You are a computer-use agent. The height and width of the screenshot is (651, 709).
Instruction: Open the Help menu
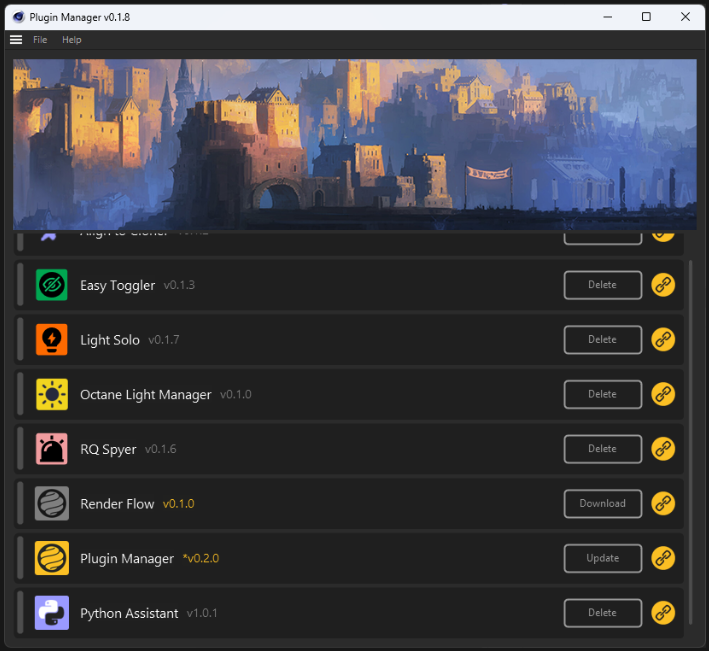click(x=71, y=40)
